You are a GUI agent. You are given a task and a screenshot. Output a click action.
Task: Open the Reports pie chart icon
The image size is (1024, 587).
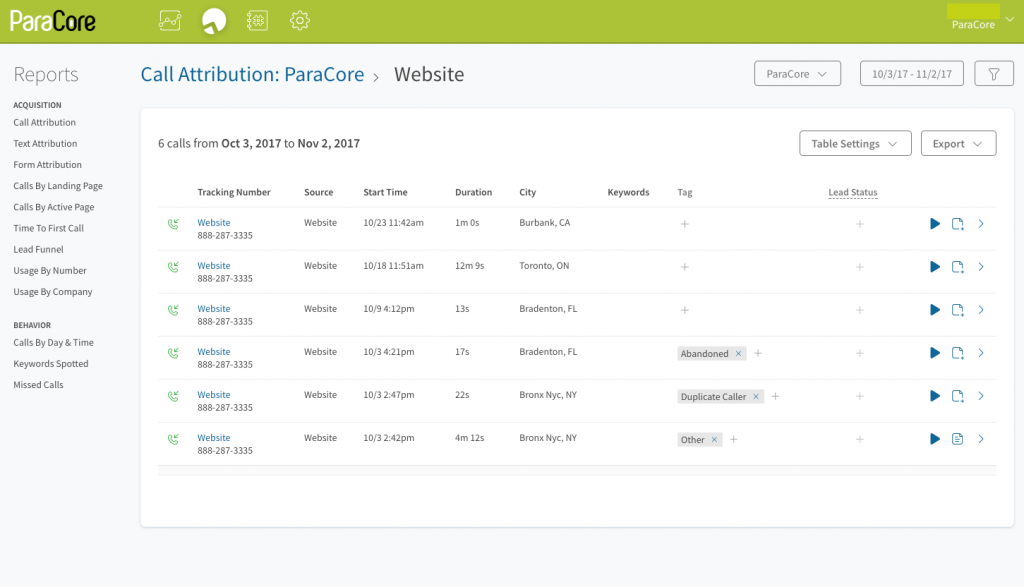click(x=214, y=21)
